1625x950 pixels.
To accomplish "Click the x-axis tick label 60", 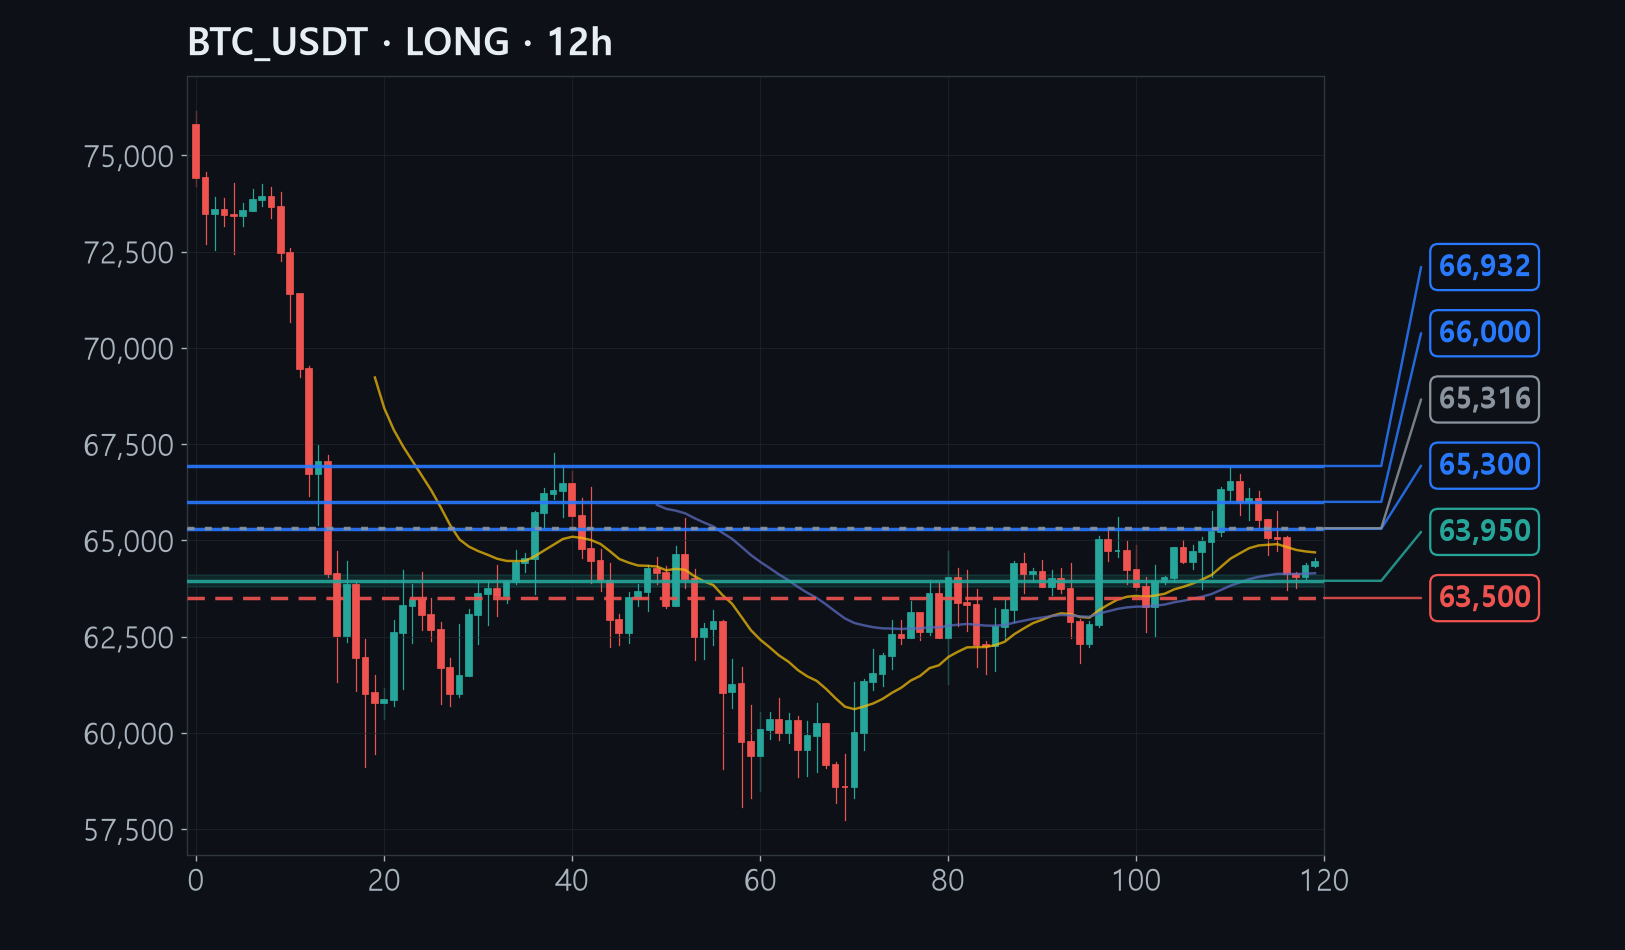I will coord(760,880).
